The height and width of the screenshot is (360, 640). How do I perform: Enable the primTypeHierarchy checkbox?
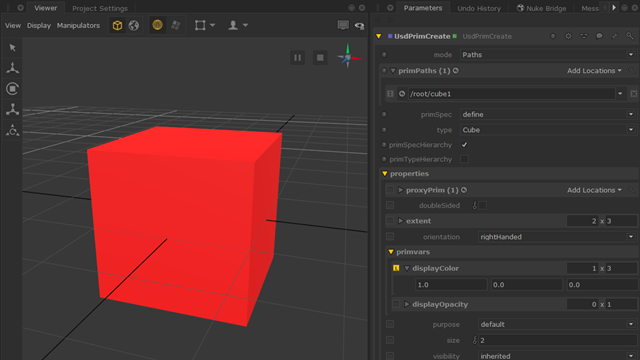click(464, 159)
